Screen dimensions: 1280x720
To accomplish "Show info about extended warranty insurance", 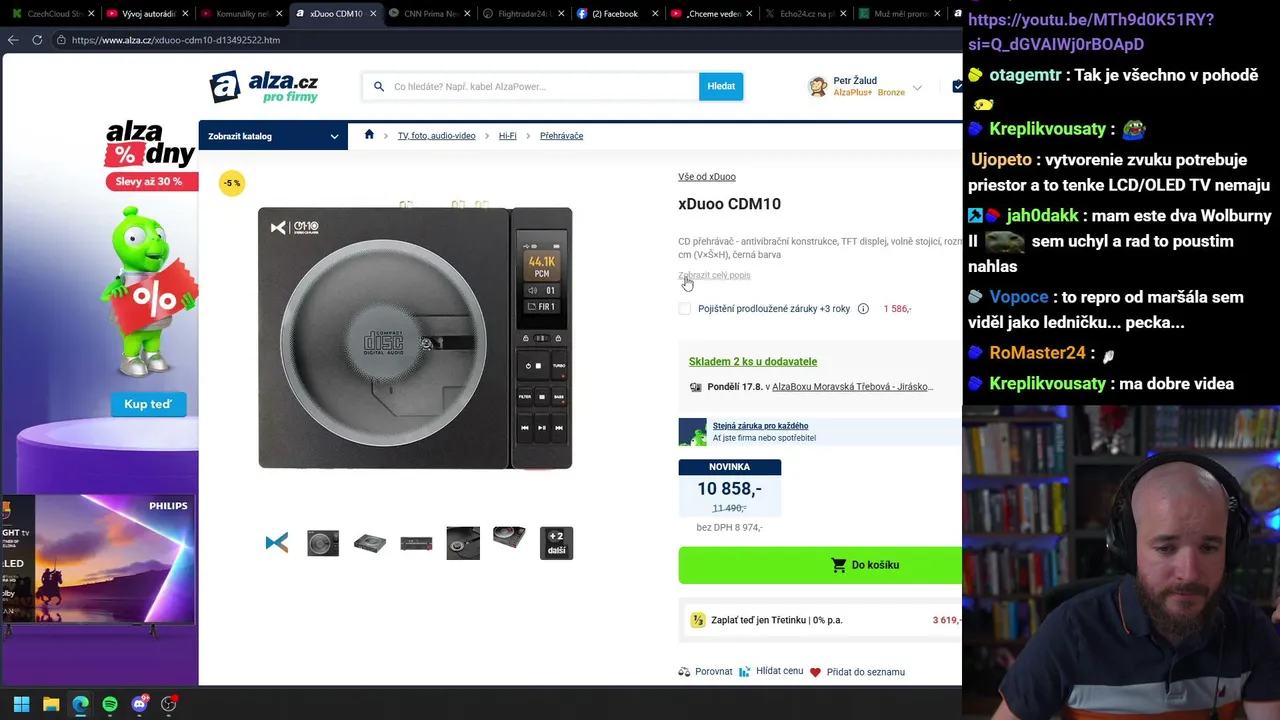I will [x=863, y=309].
